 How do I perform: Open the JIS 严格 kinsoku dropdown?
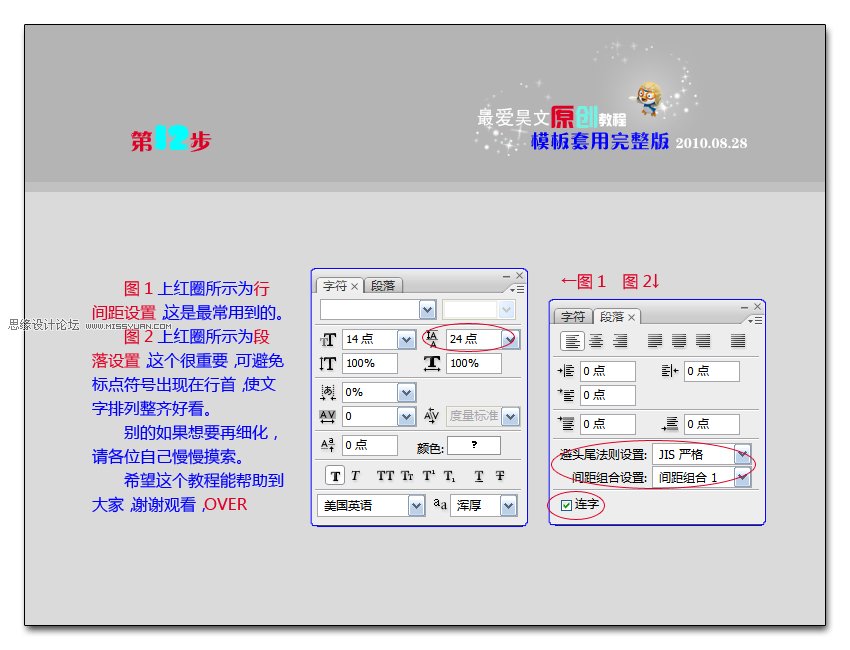pos(743,454)
